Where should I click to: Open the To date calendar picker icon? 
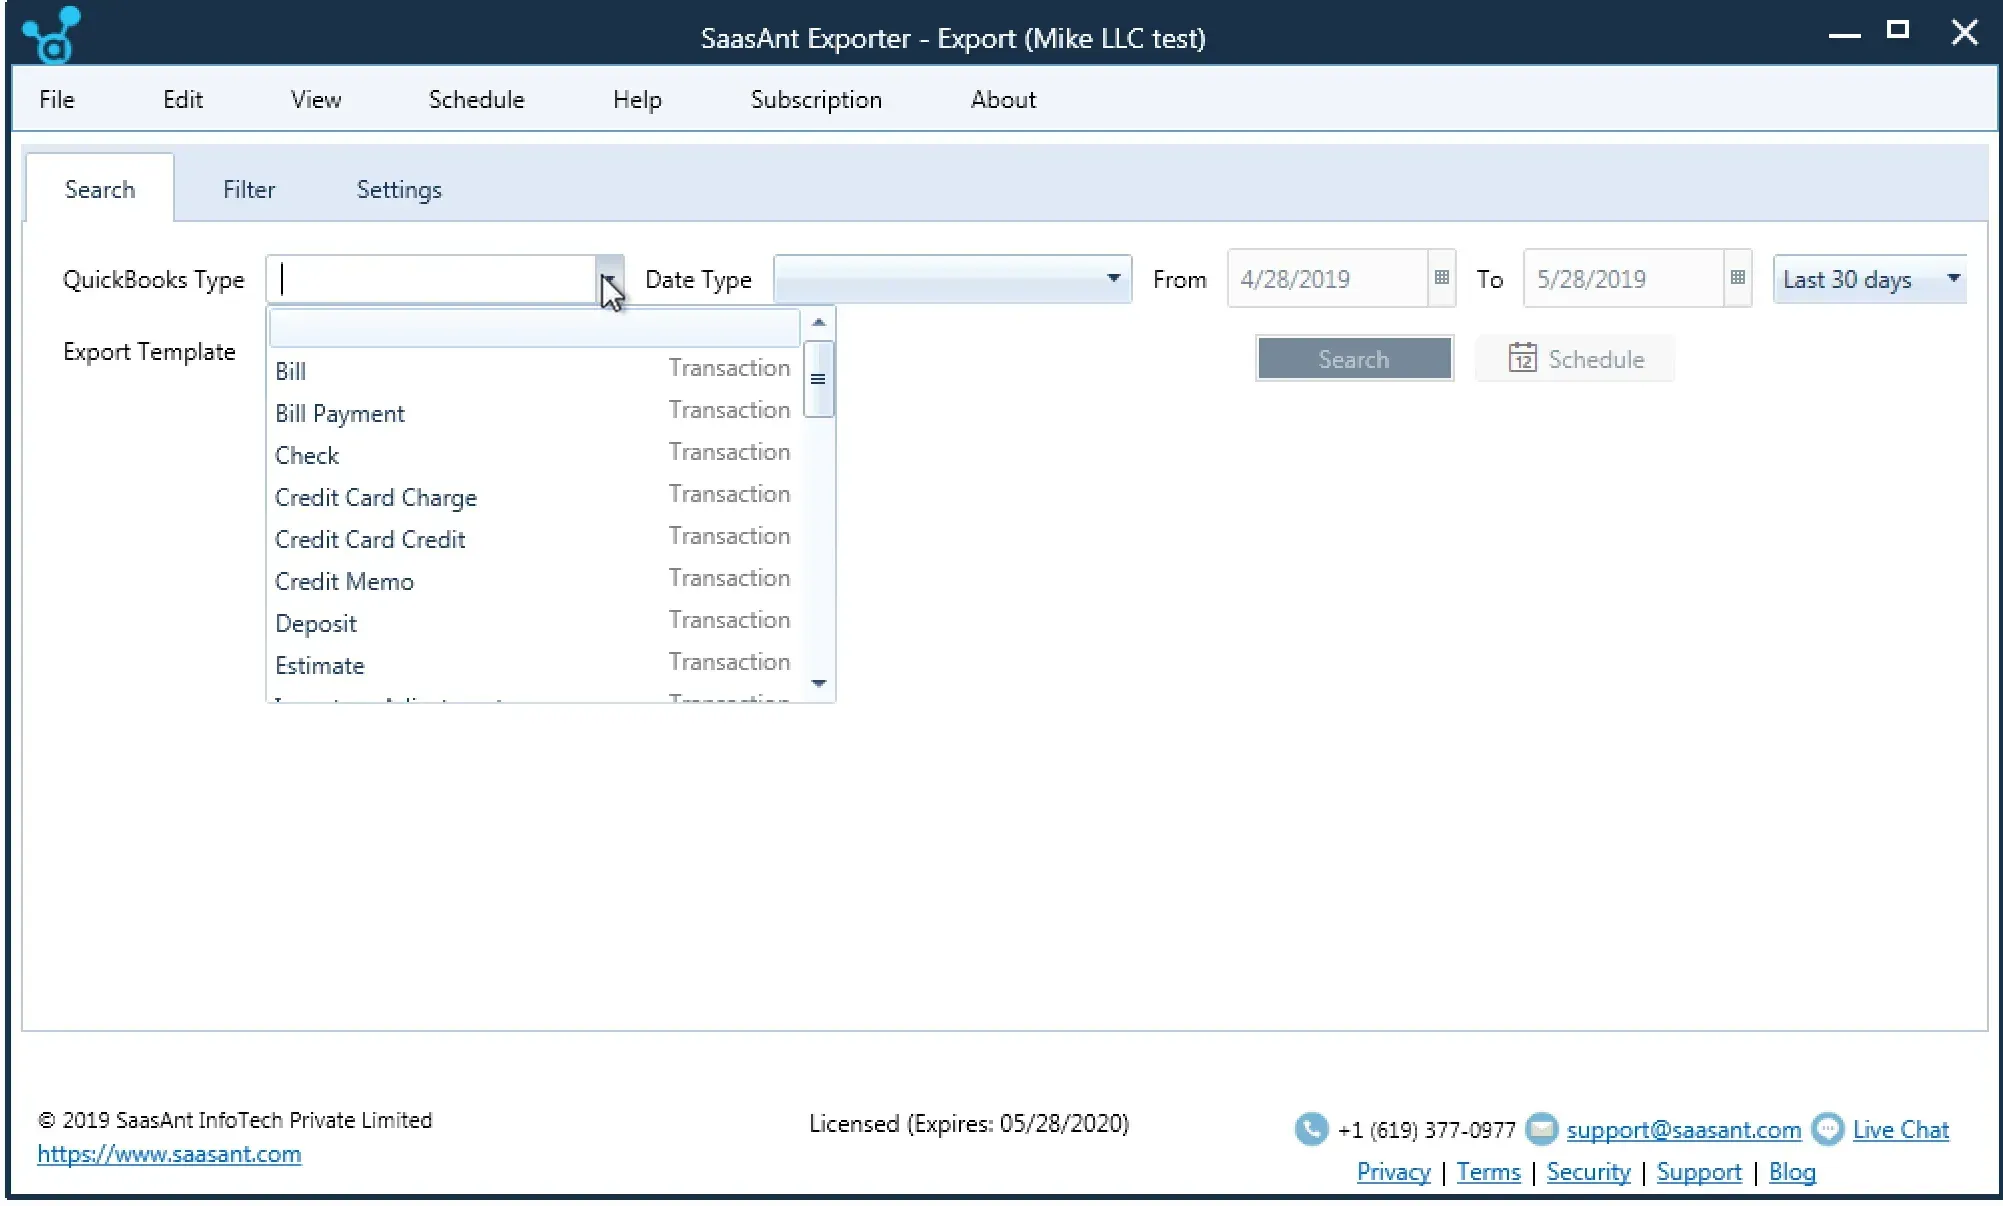click(1737, 278)
